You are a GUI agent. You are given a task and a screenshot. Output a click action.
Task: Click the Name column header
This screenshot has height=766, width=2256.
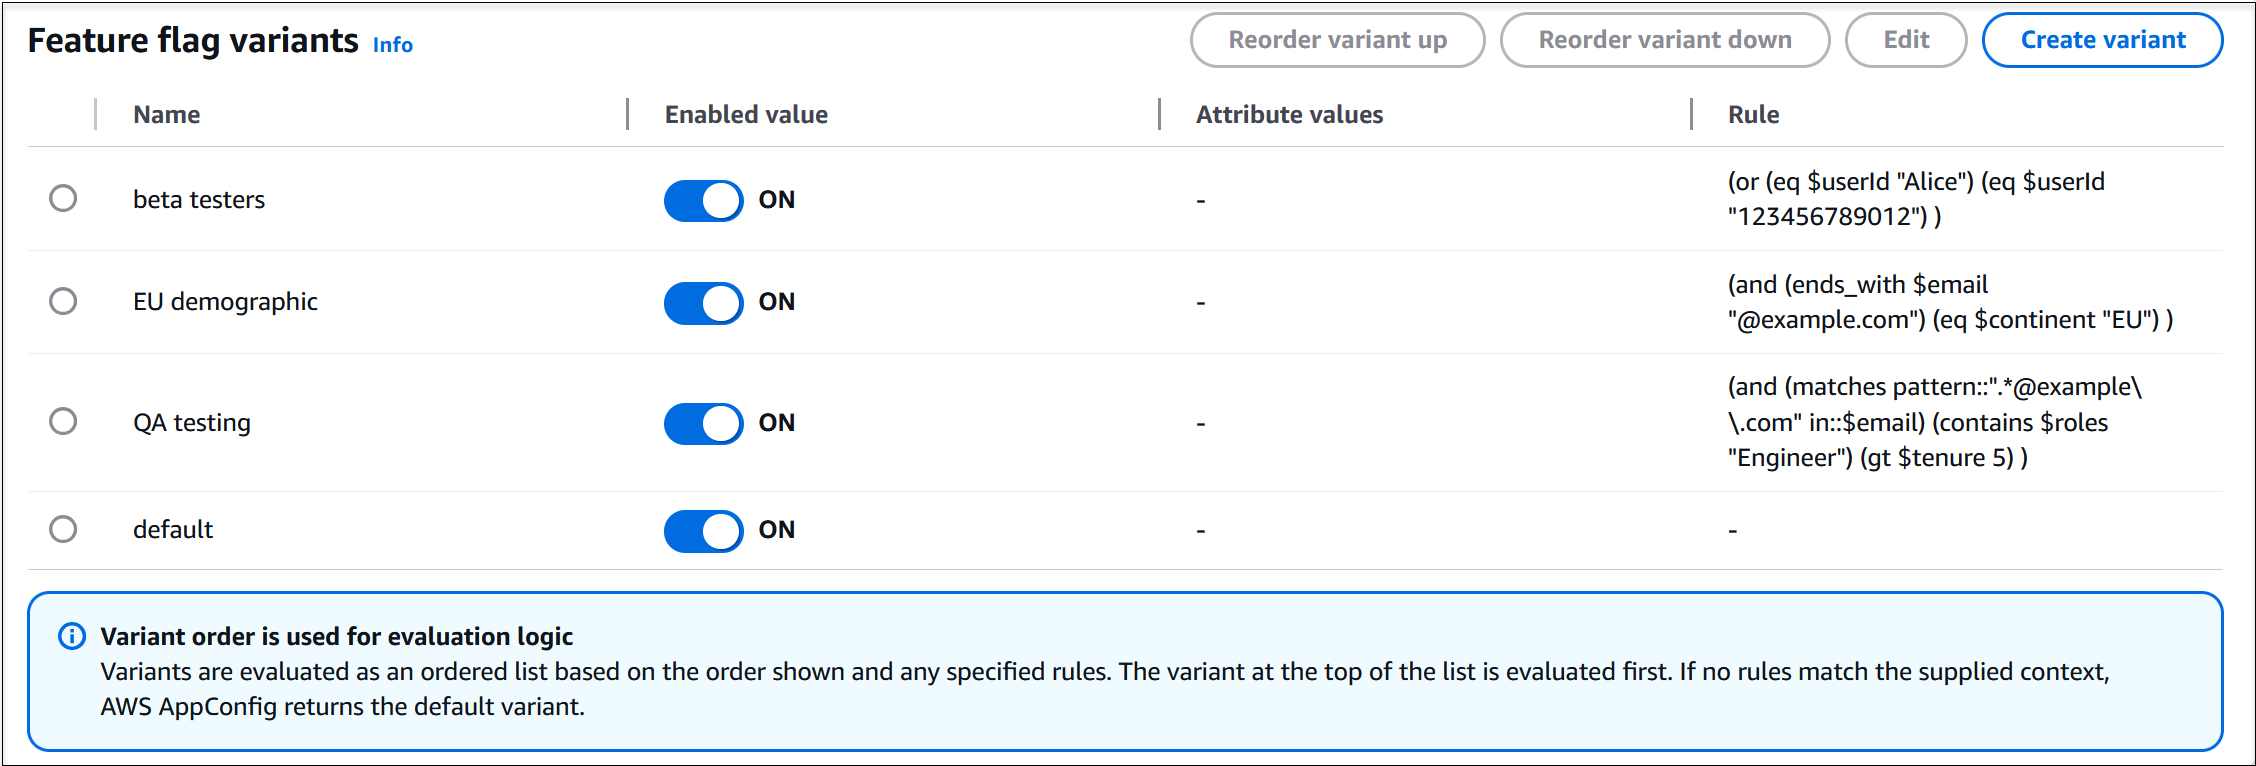[x=166, y=114]
